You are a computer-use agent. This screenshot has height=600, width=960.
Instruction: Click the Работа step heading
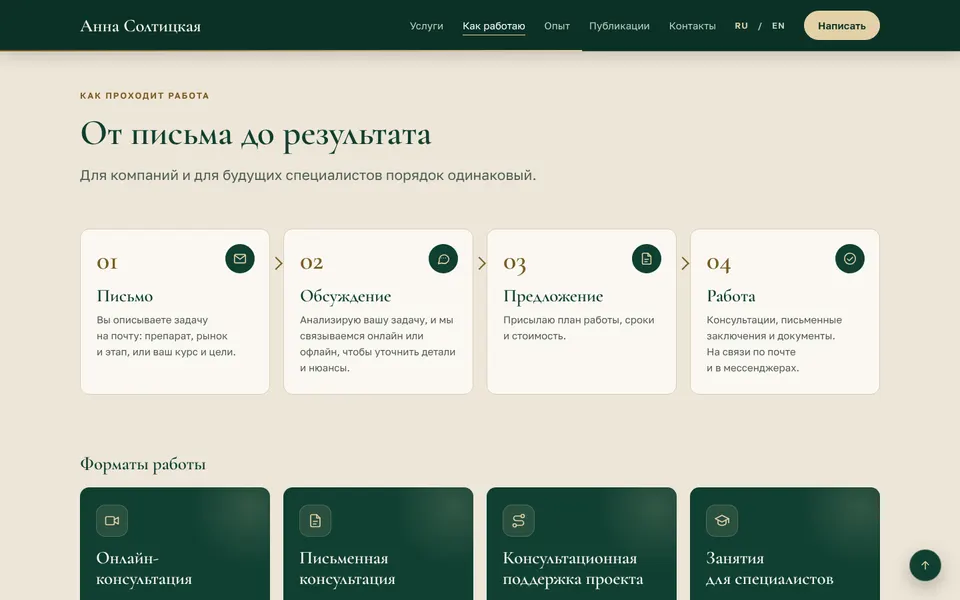(x=731, y=296)
